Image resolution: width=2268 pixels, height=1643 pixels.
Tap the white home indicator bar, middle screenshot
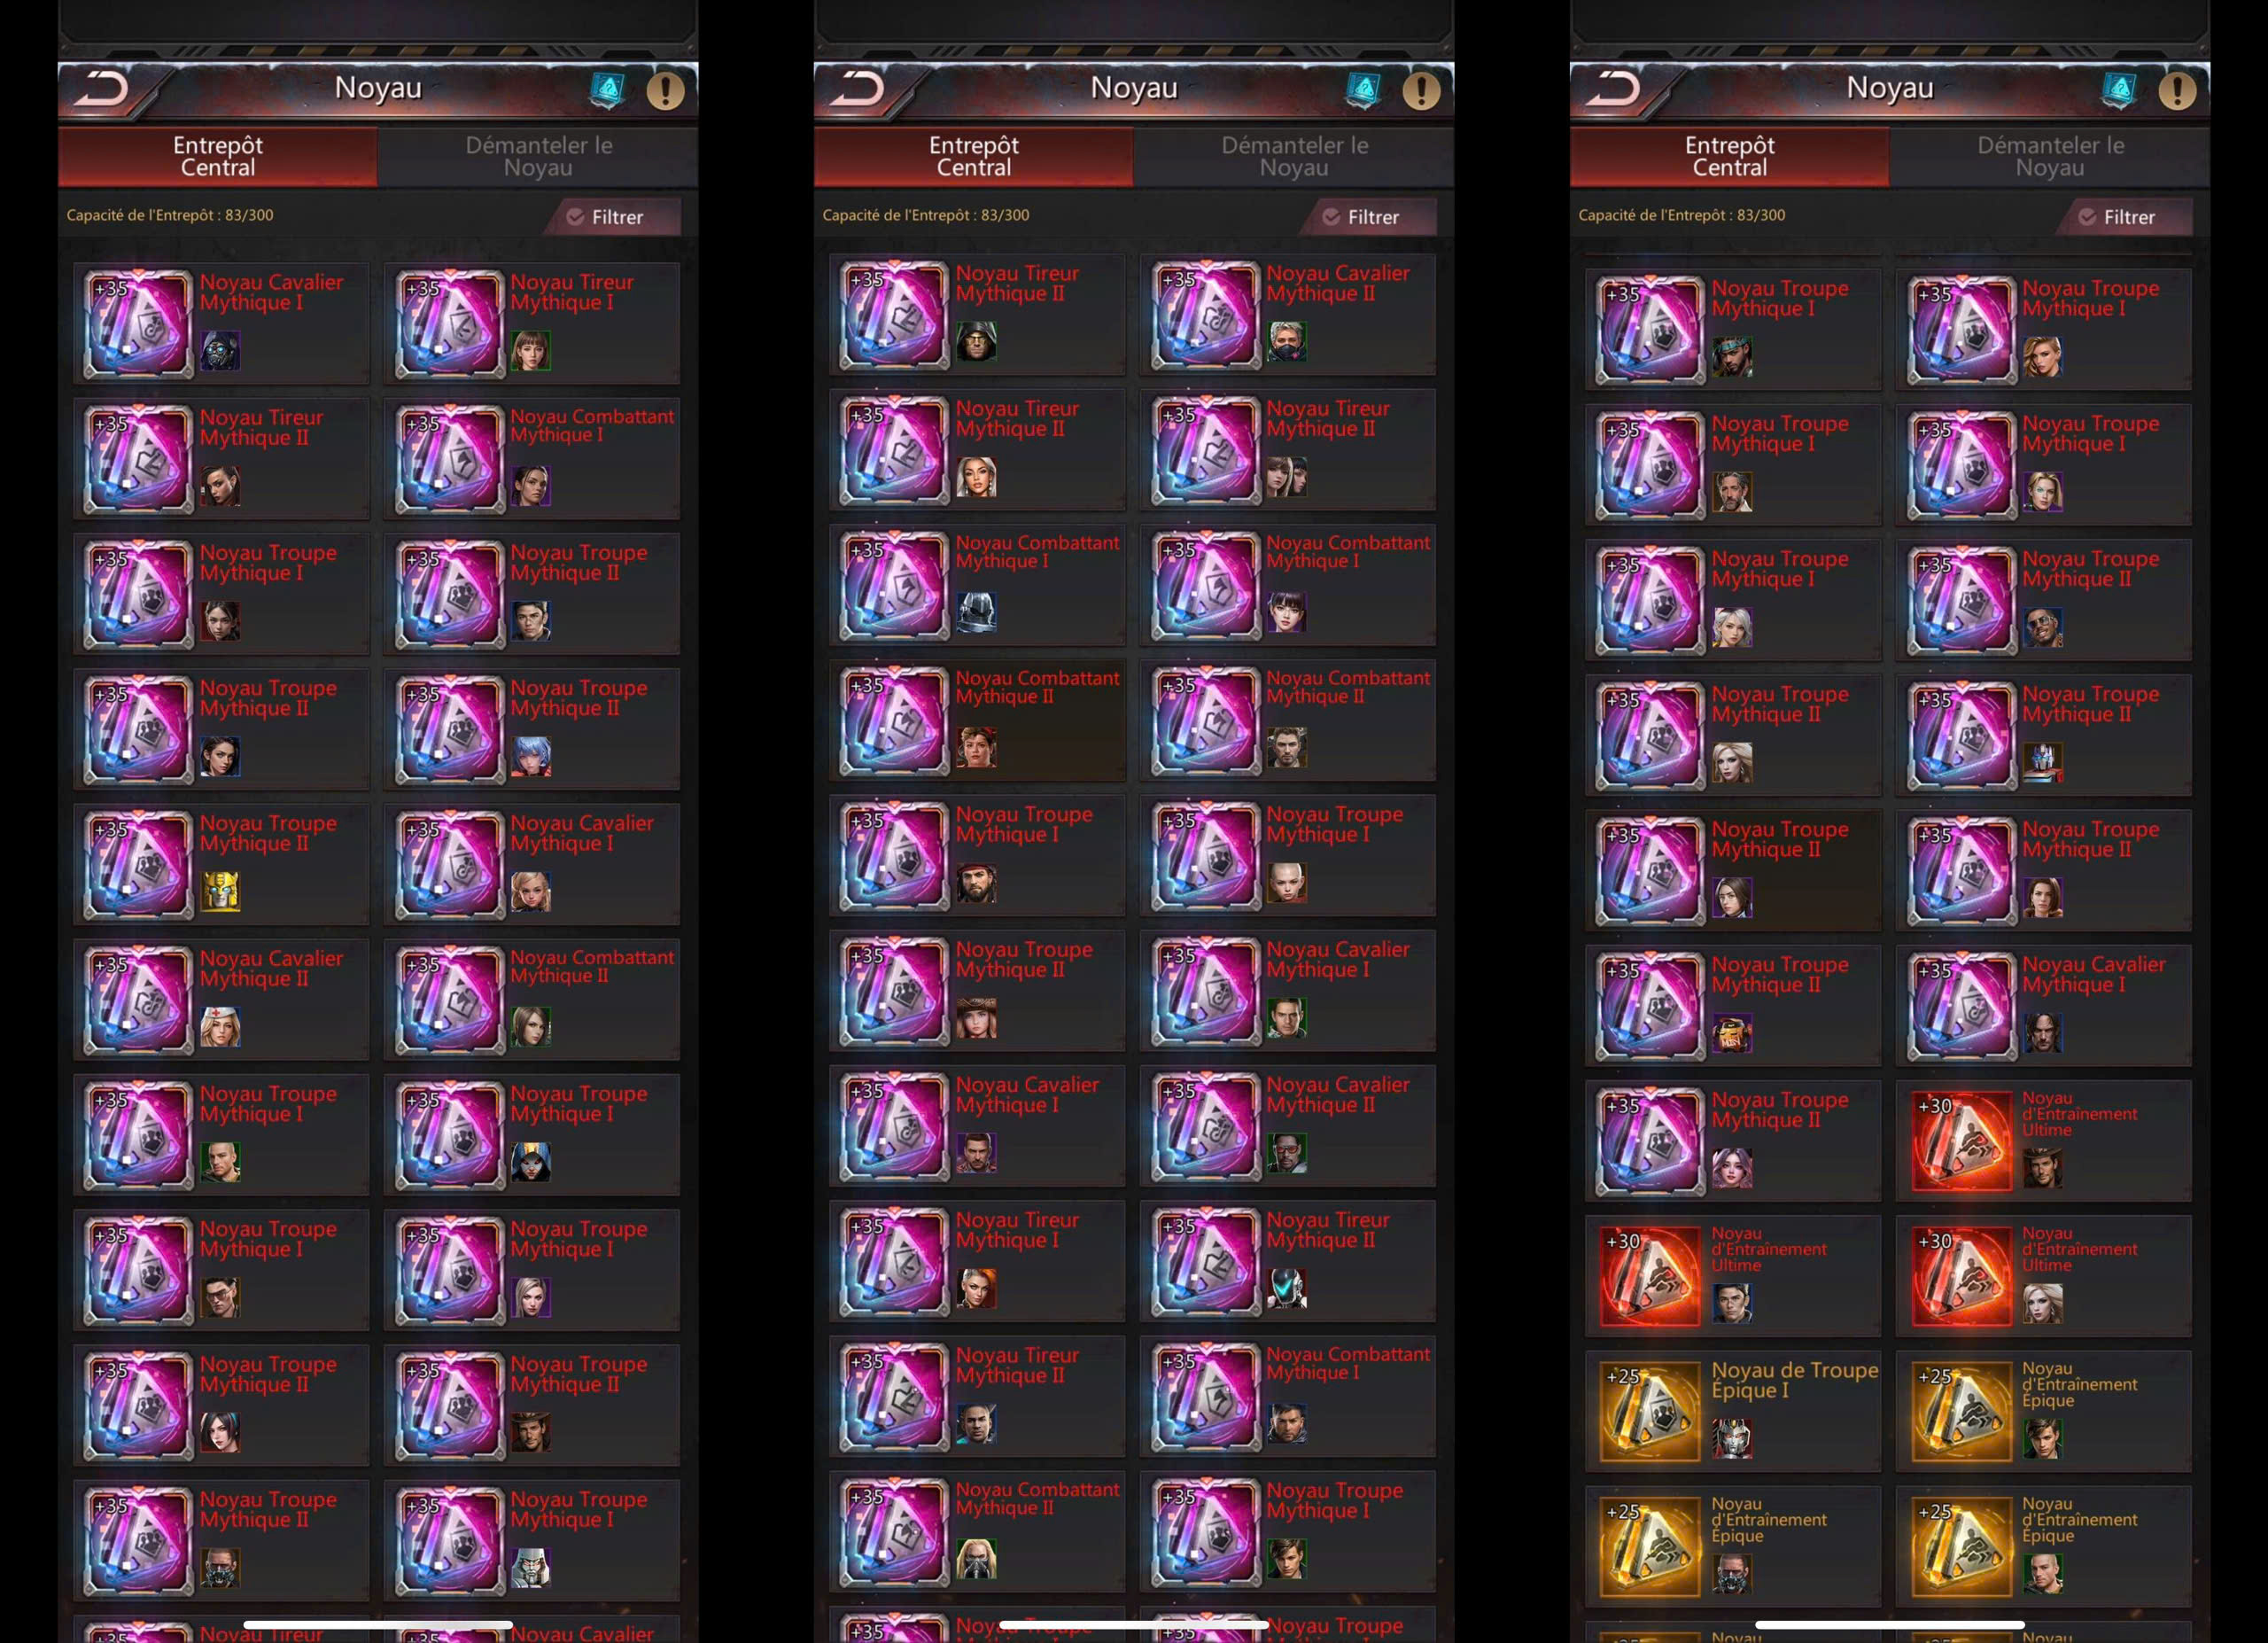[x=1134, y=1625]
